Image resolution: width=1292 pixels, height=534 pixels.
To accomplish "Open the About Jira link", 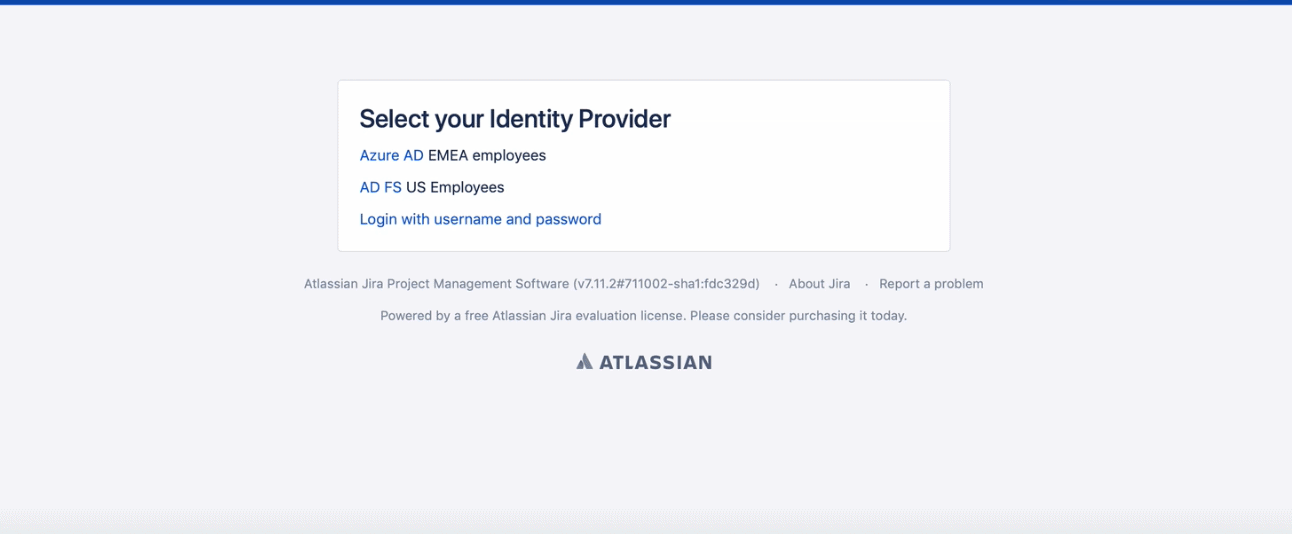I will (x=819, y=284).
